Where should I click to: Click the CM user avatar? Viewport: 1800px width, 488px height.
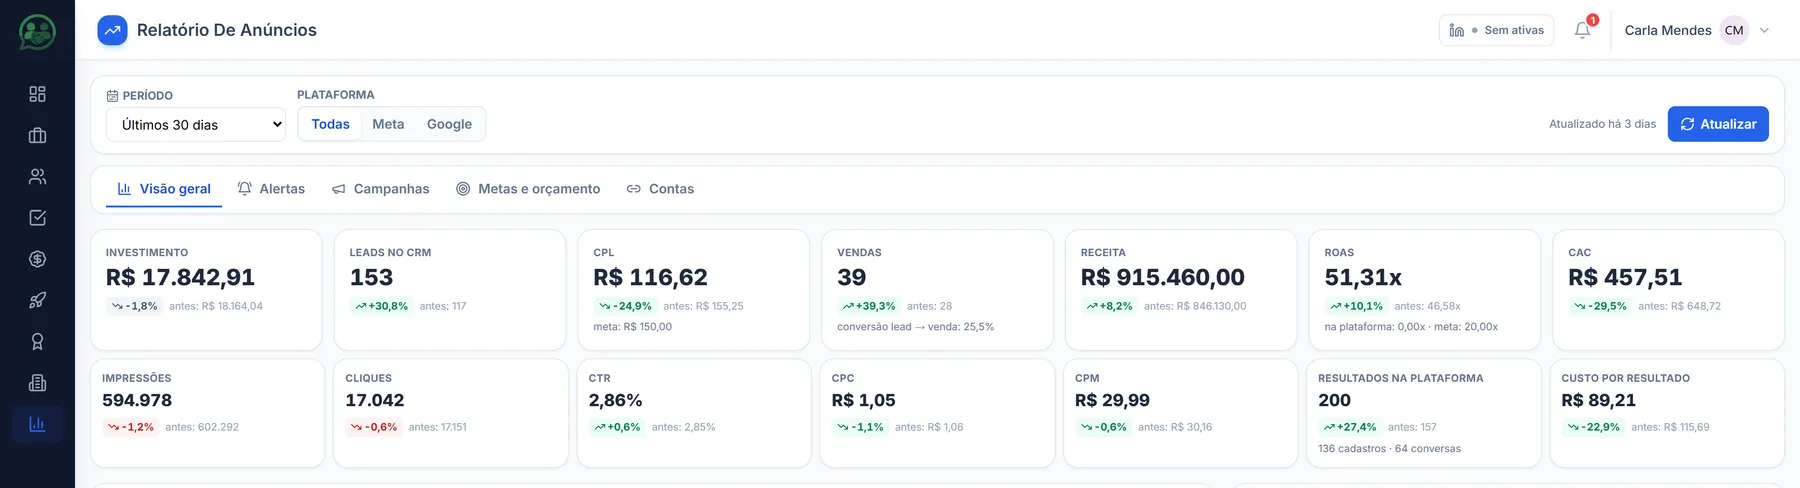(x=1734, y=30)
